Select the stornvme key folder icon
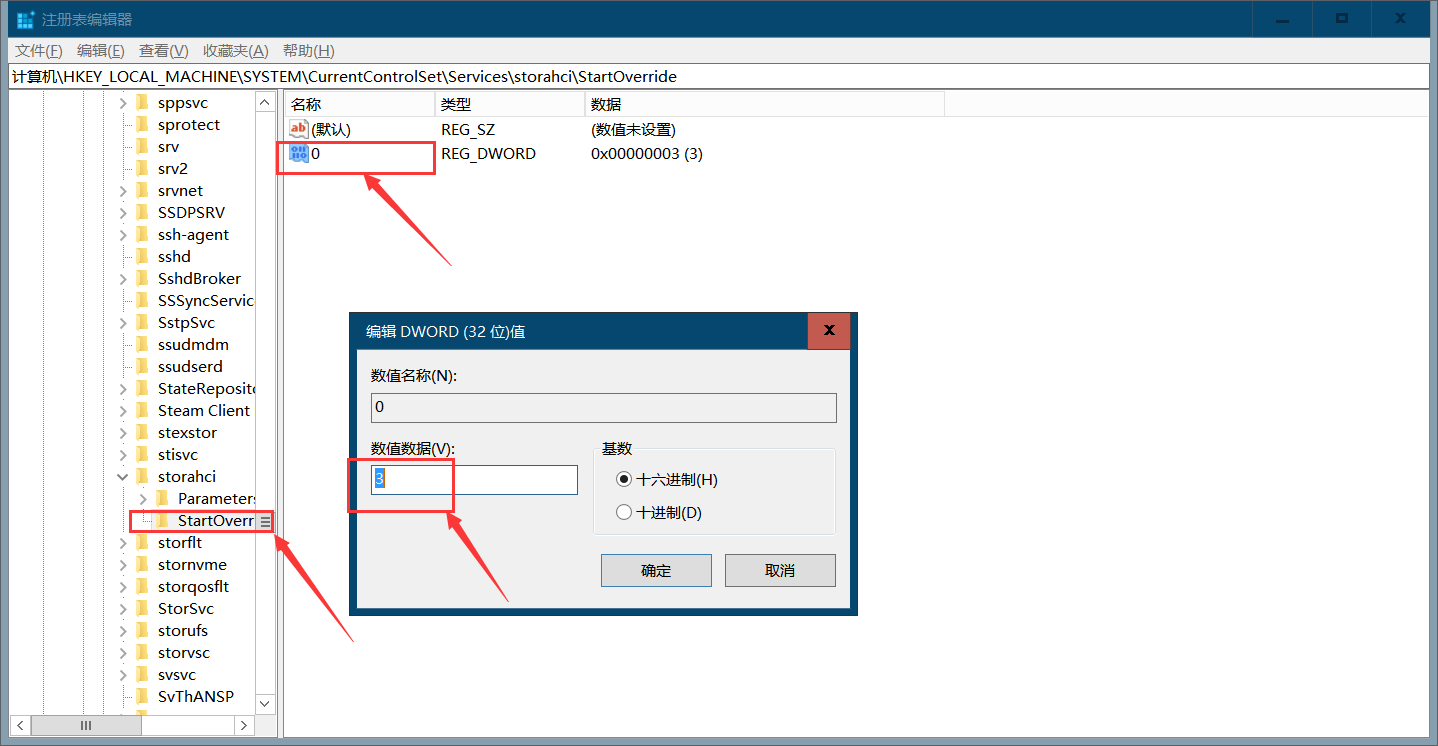The image size is (1438, 746). pos(142,564)
